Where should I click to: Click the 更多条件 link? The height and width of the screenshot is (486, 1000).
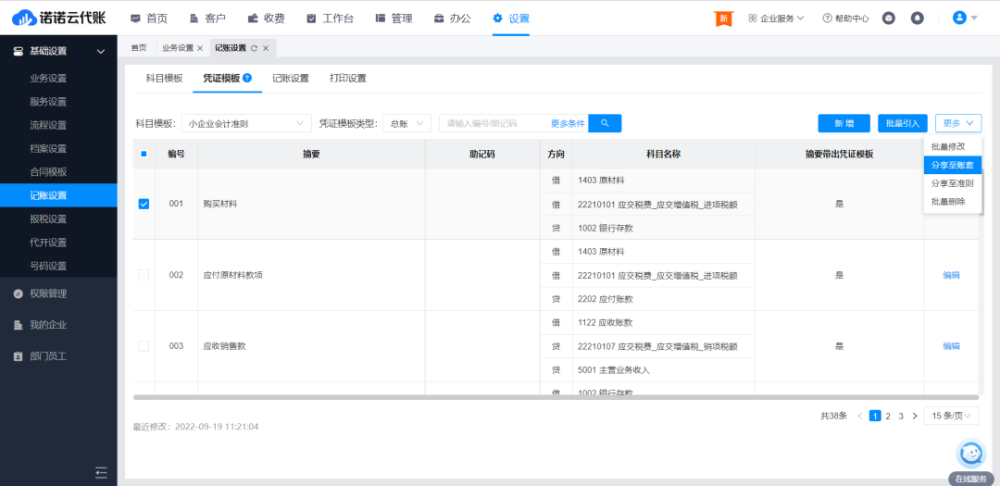(x=567, y=123)
